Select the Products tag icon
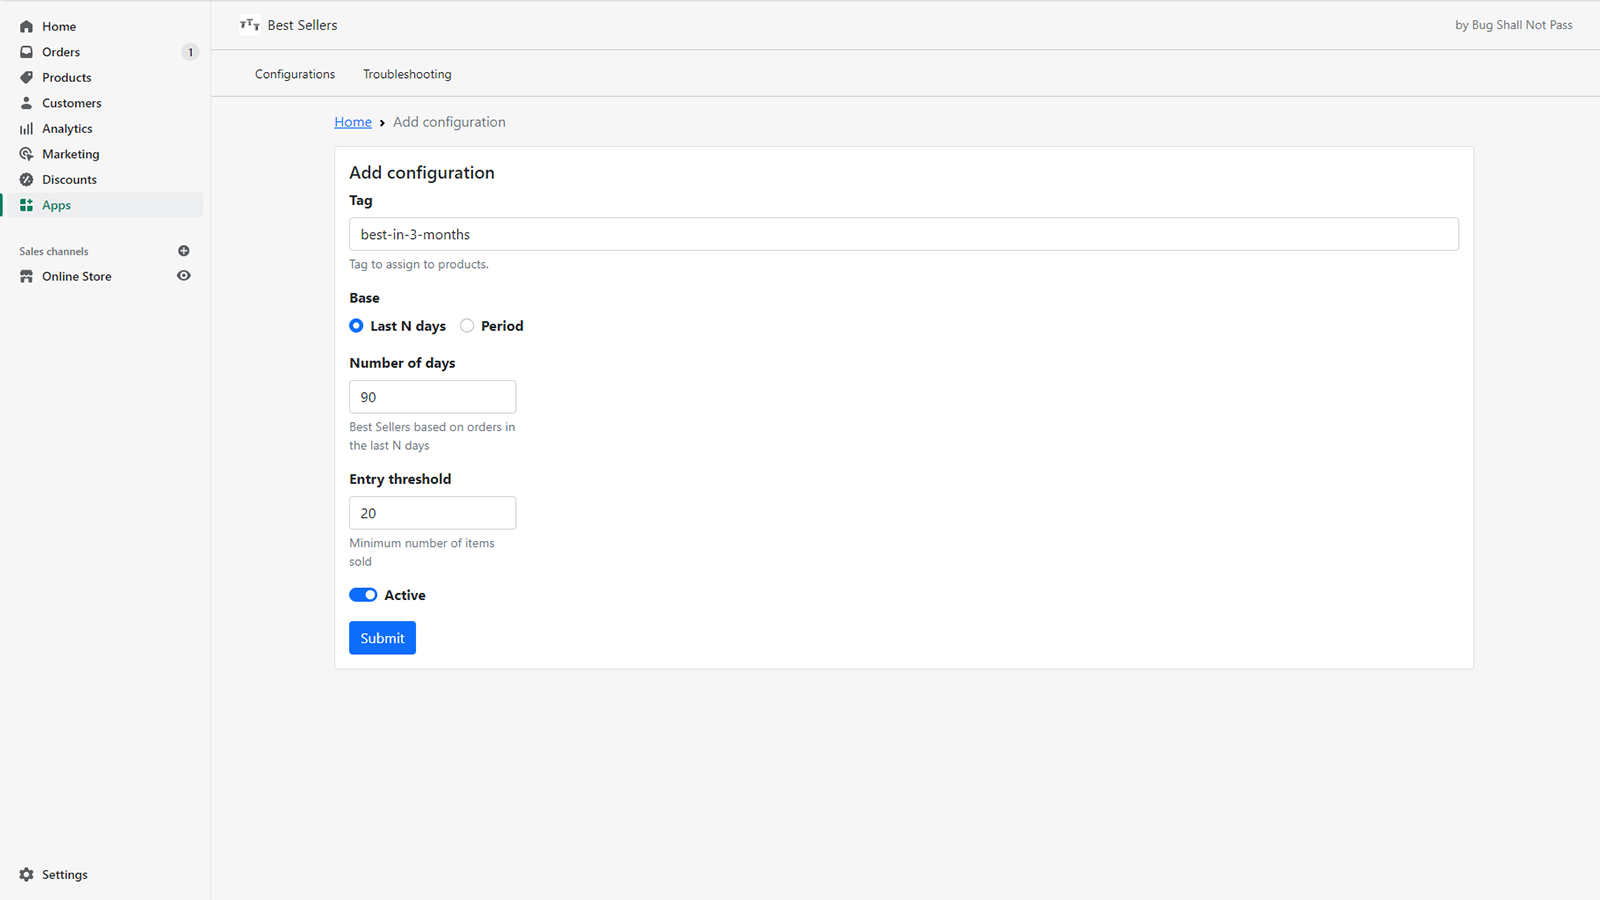This screenshot has height=900, width=1600. click(26, 77)
